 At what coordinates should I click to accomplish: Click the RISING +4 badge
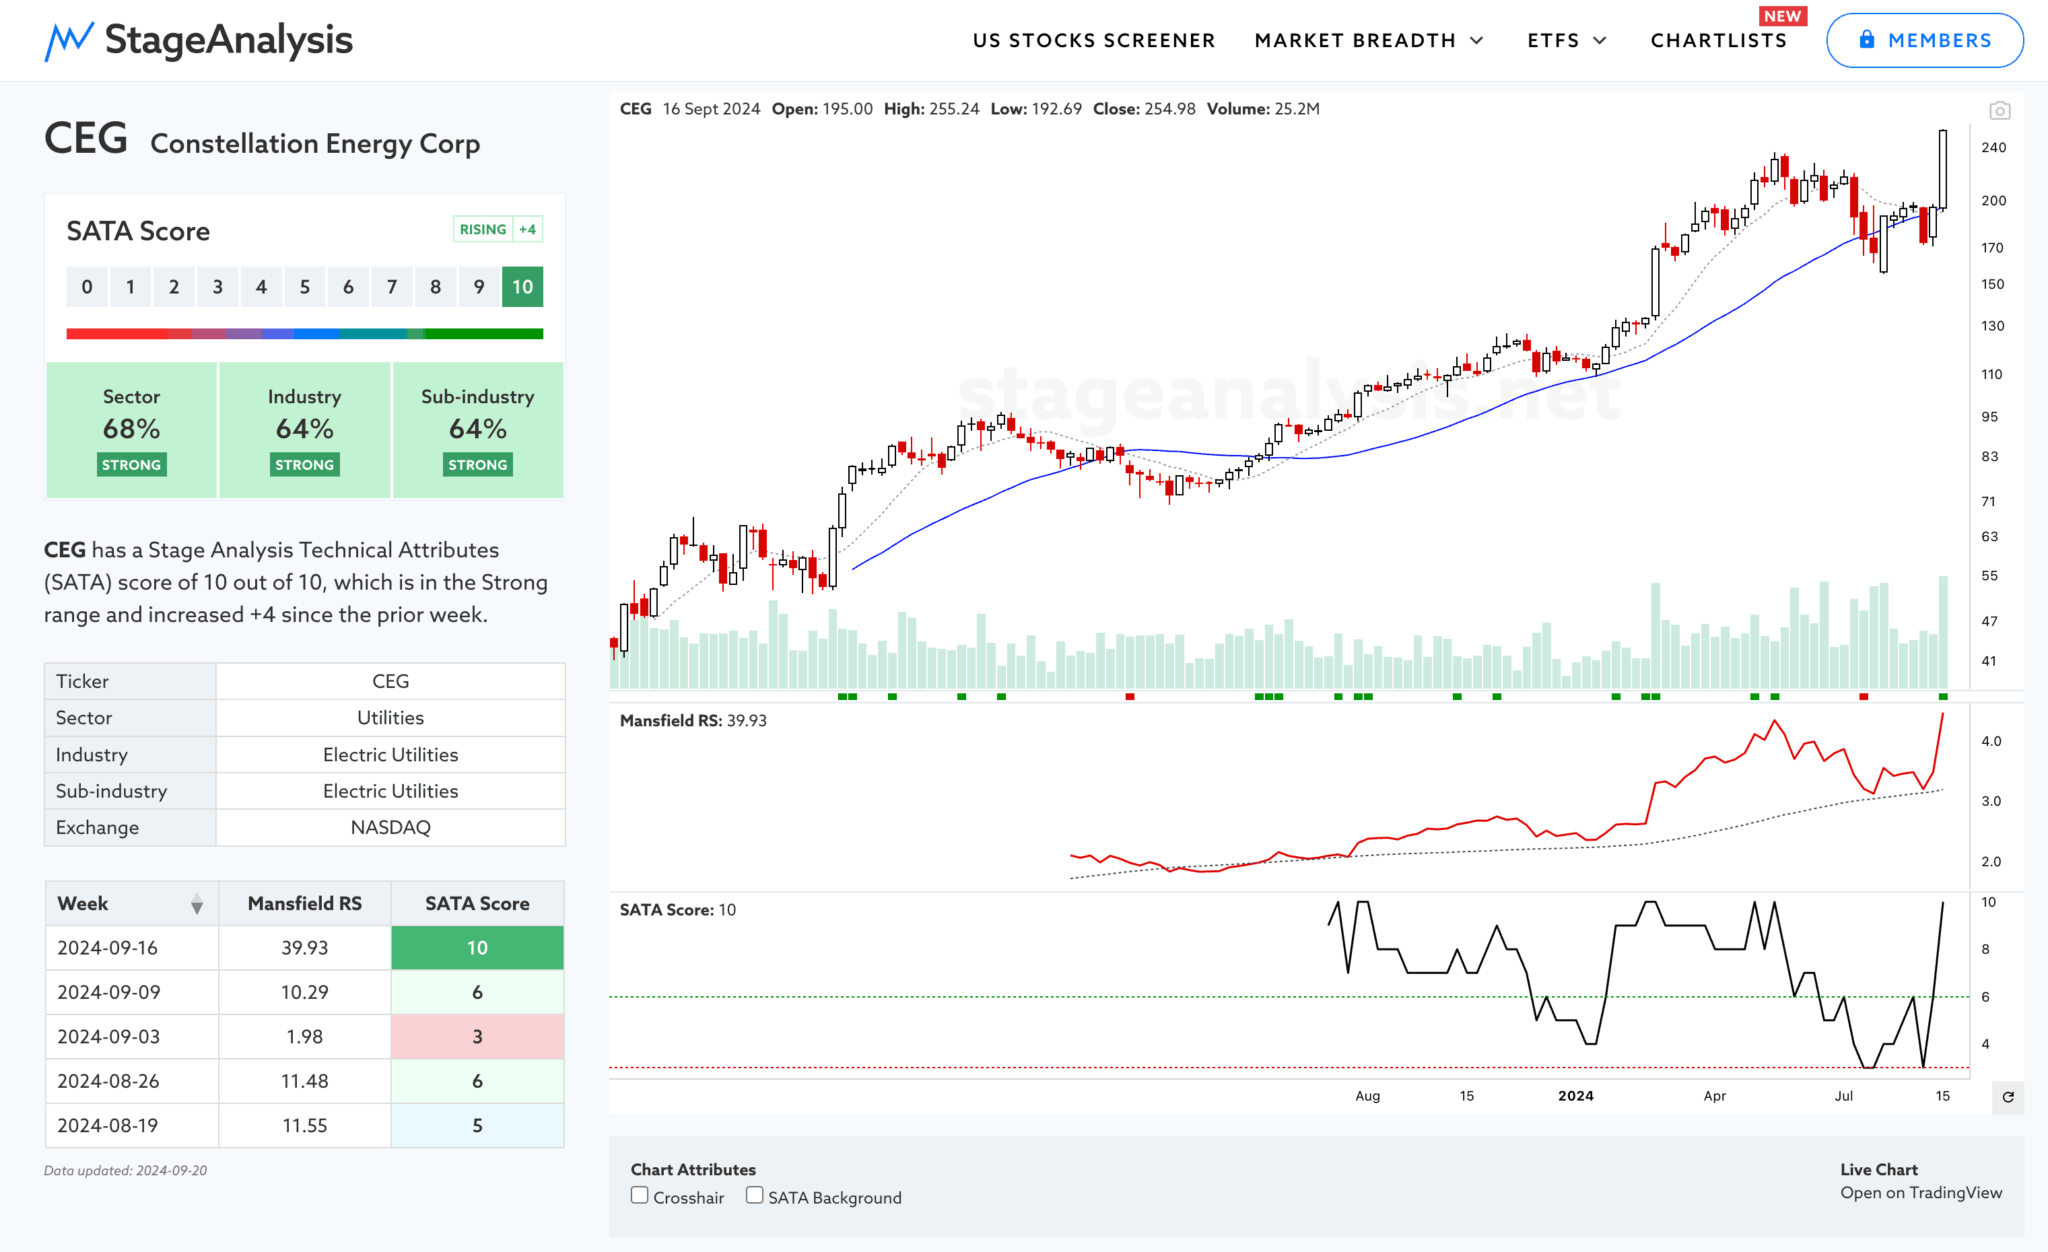498,229
